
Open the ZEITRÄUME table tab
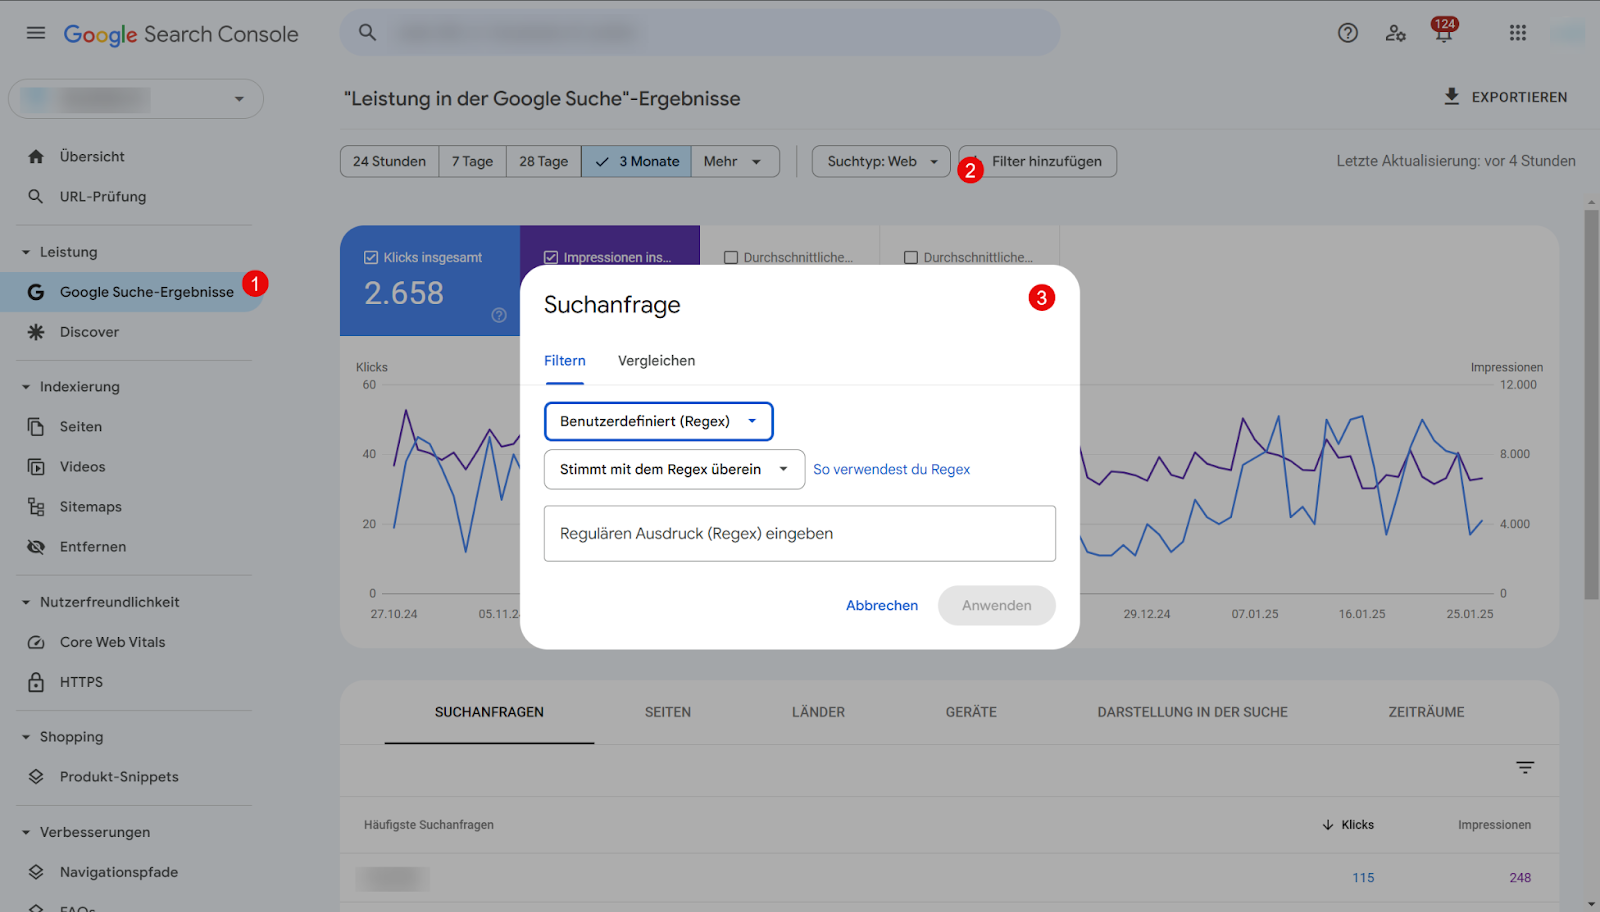(1426, 712)
